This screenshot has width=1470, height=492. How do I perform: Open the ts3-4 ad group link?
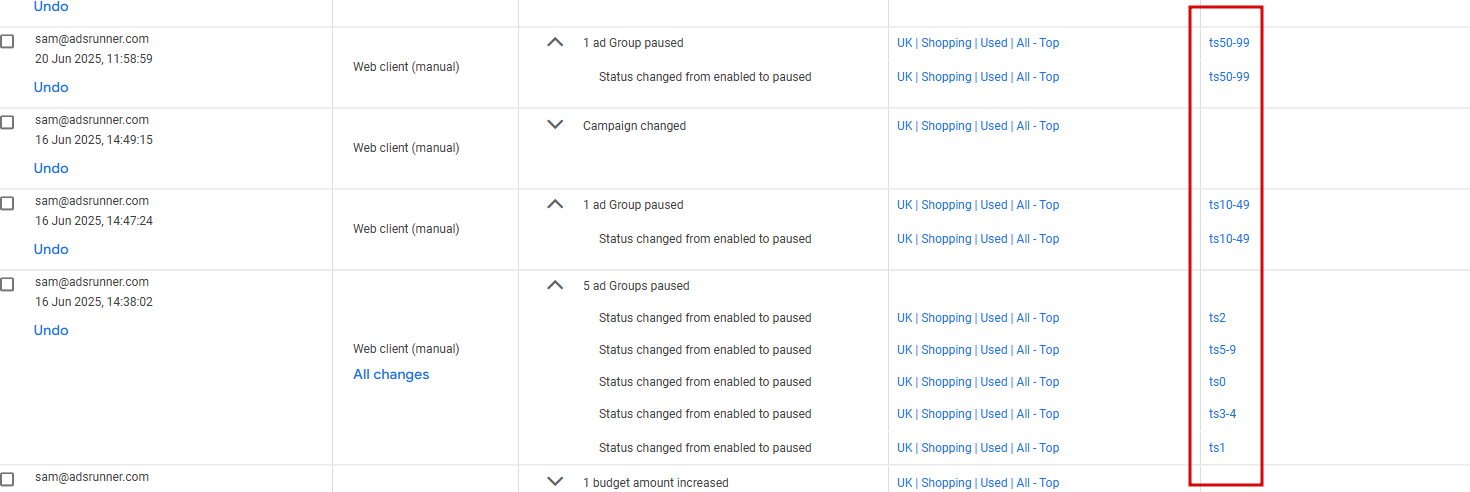pos(1222,414)
